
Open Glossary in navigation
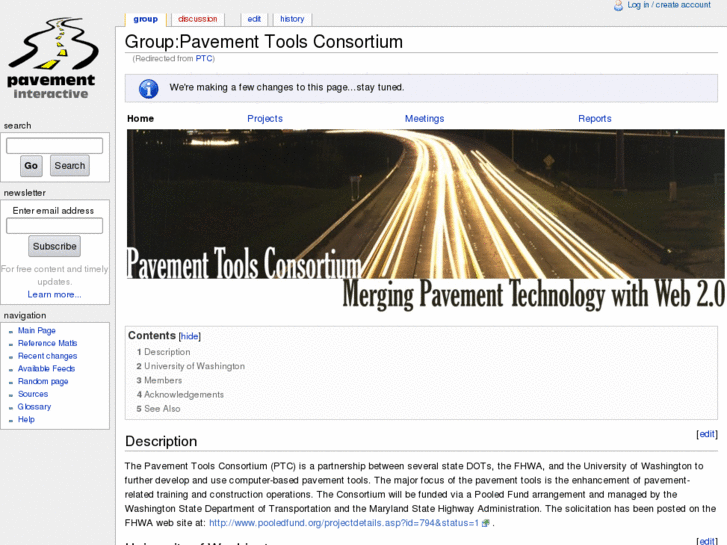coord(34,407)
